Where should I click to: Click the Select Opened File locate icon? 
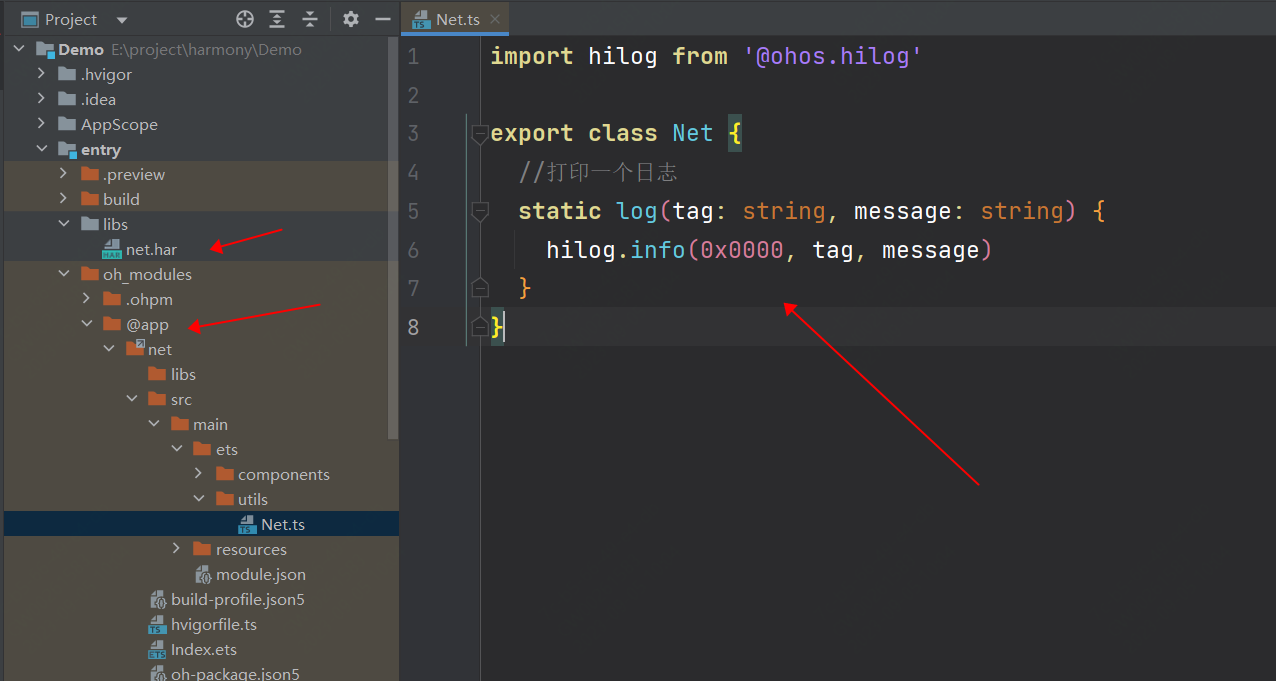[245, 19]
